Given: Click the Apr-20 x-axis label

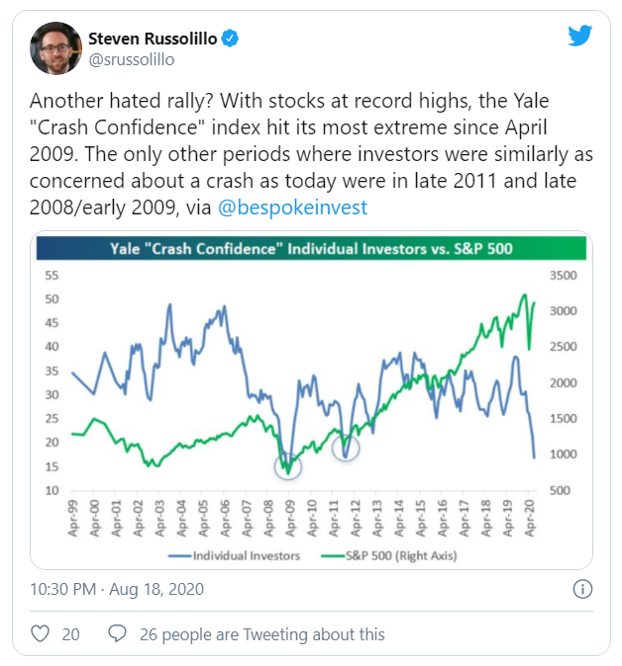Looking at the screenshot, I should tap(536, 518).
